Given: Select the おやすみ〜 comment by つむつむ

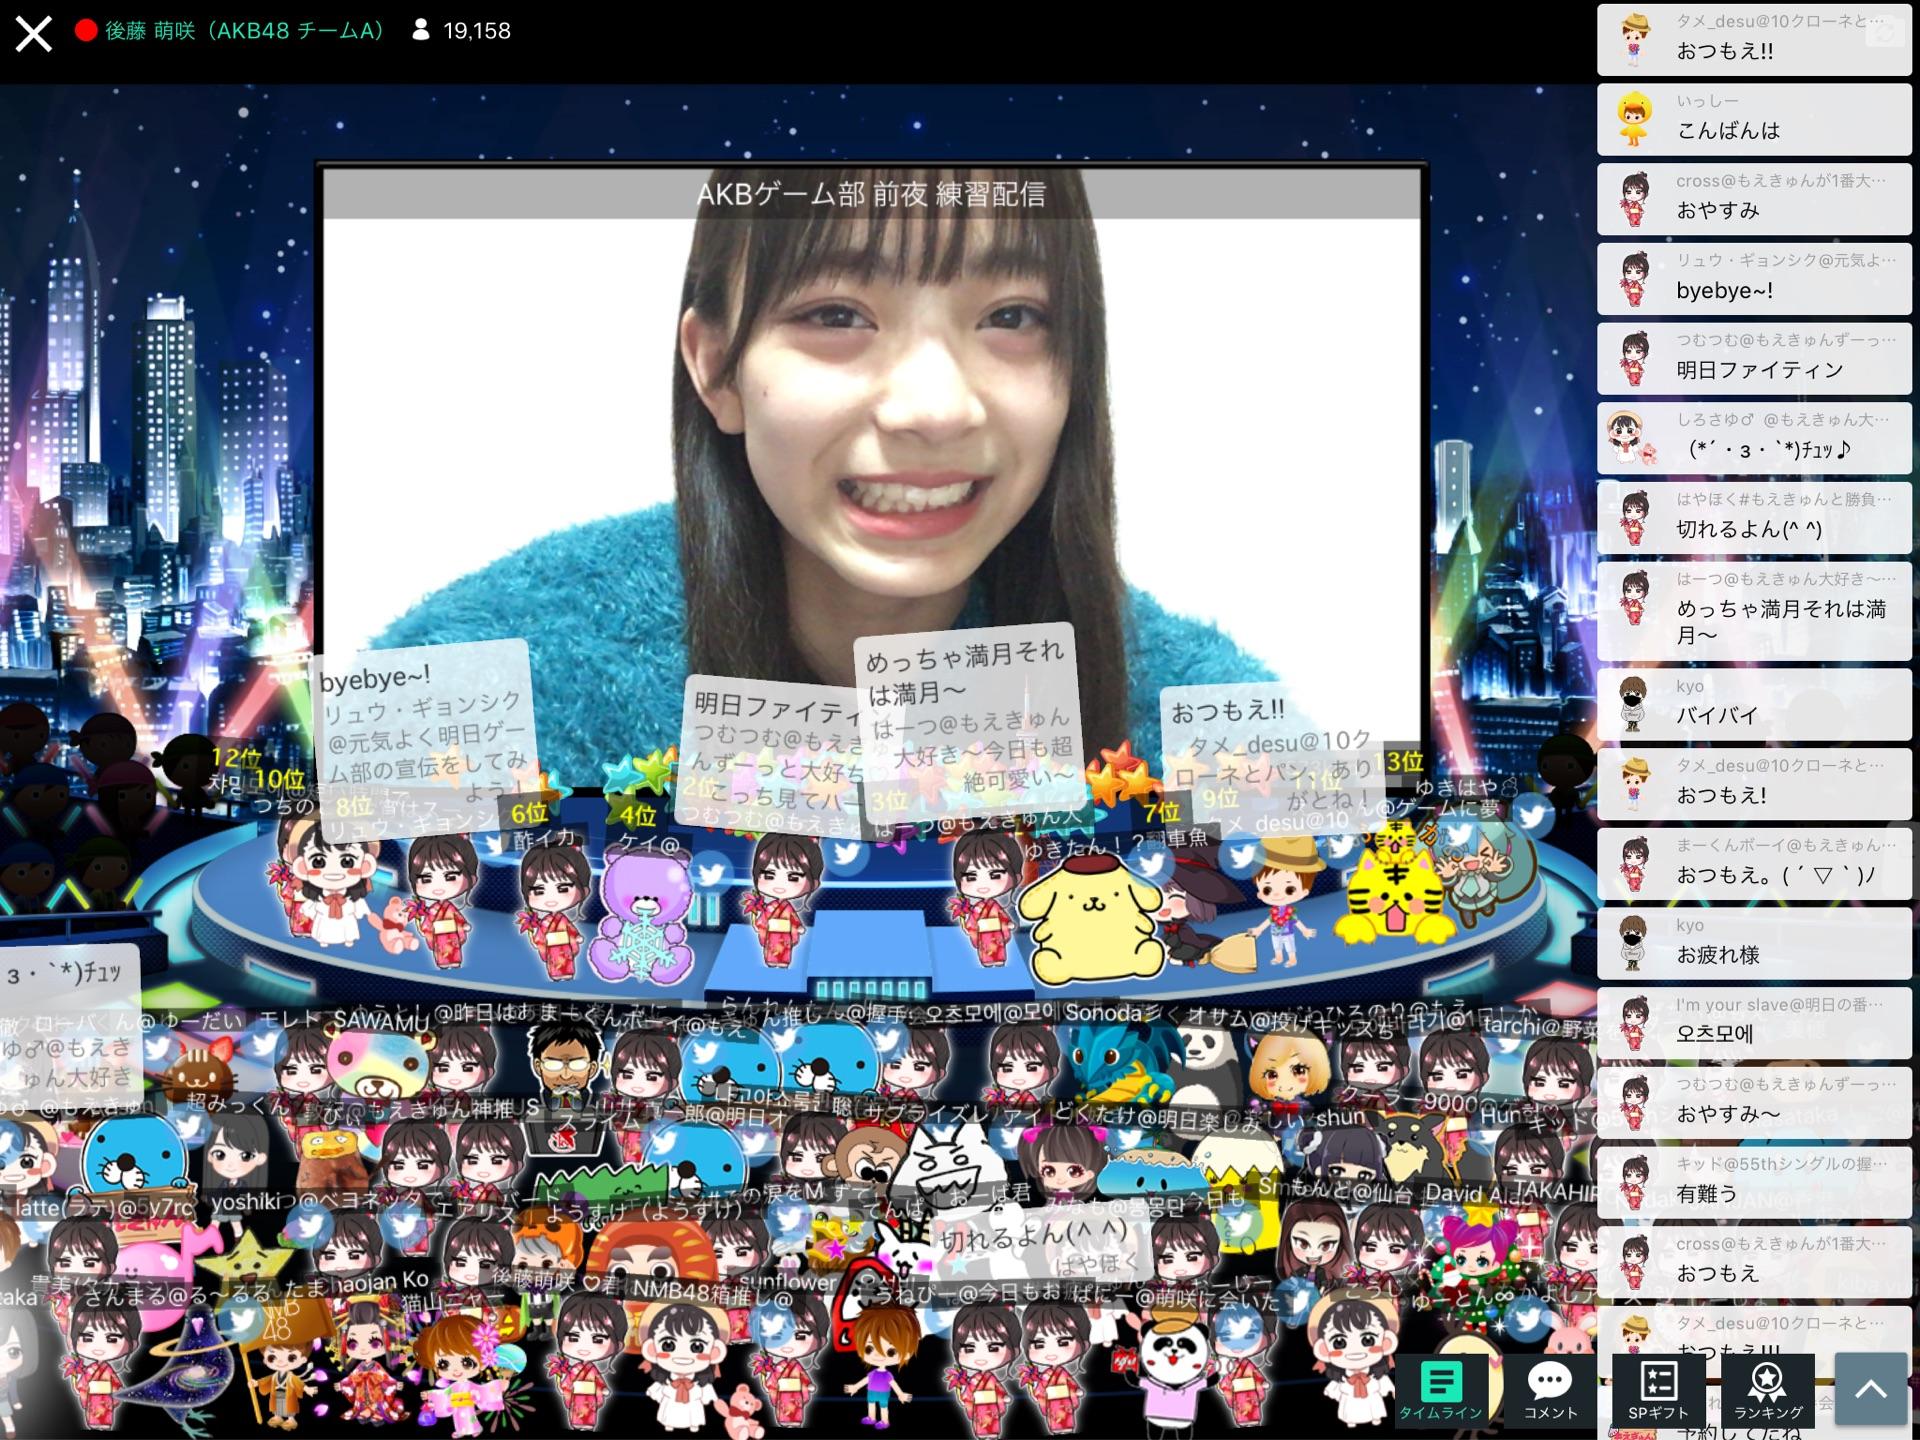Looking at the screenshot, I should [x=1754, y=1103].
